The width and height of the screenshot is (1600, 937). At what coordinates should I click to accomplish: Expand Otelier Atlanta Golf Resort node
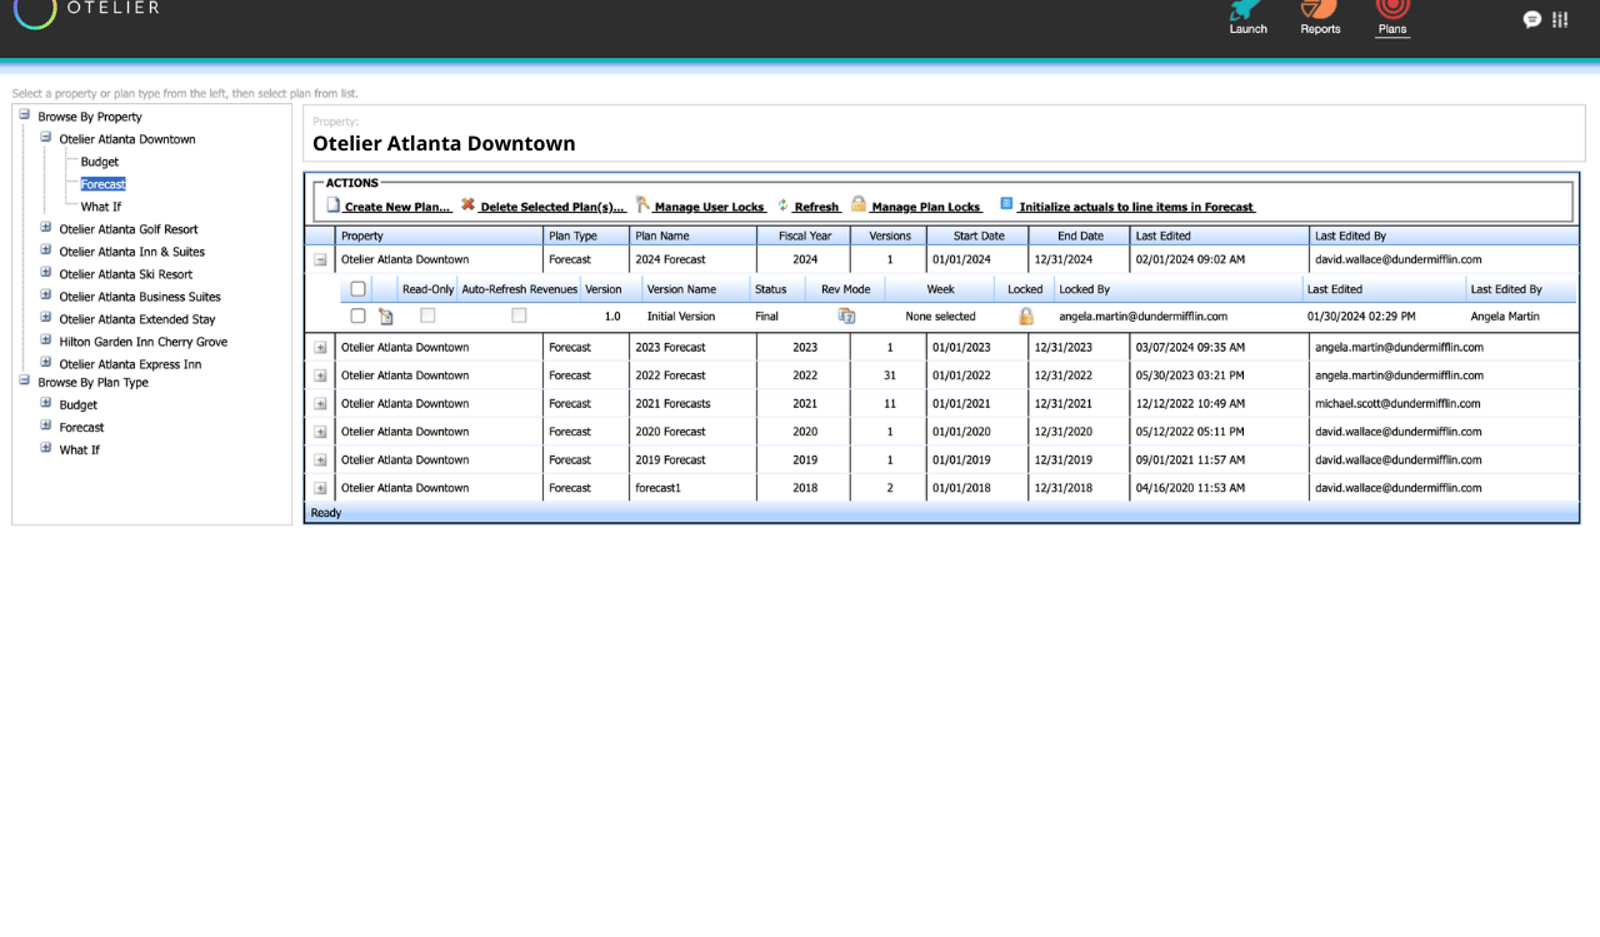45,227
